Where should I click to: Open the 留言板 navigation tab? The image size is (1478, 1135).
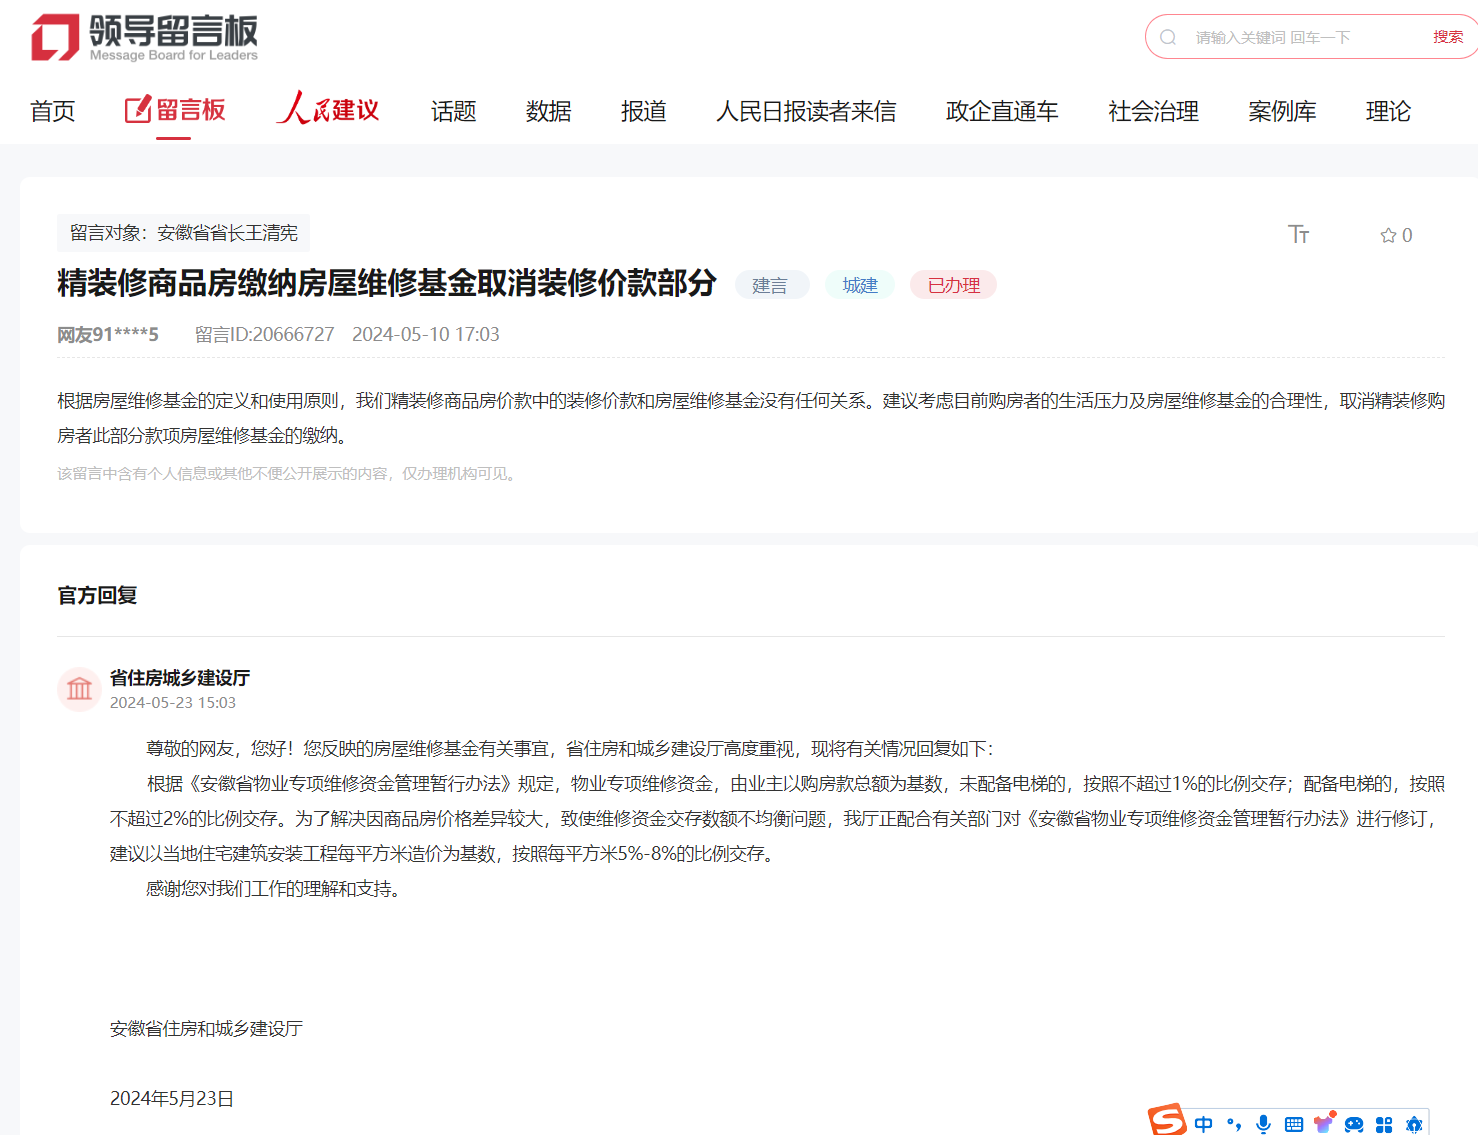click(175, 110)
